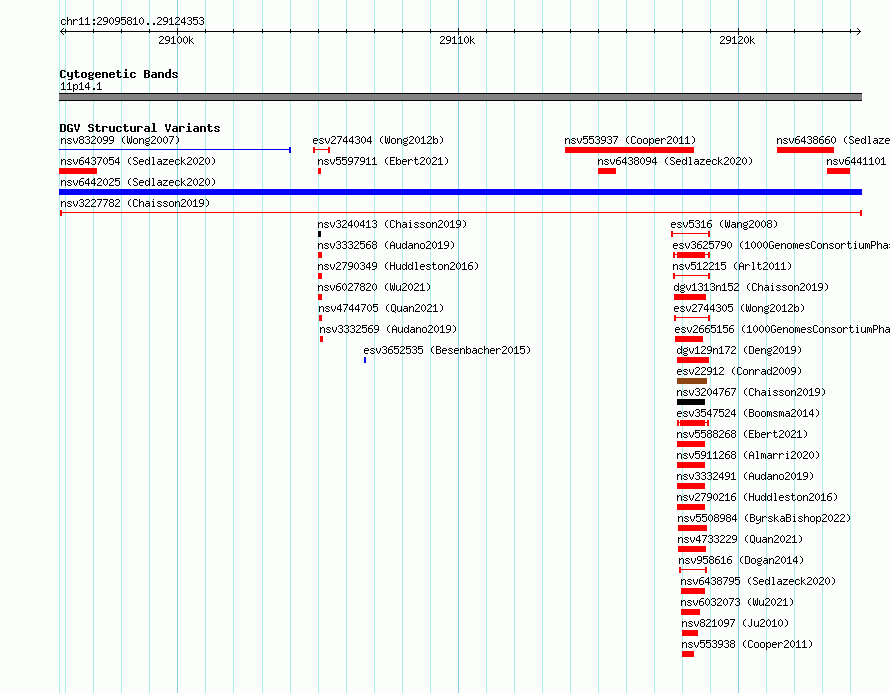The width and height of the screenshot is (890, 693).
Task: Select nsv3332568 (Audano2019) variant
Action: pyautogui.click(x=386, y=245)
